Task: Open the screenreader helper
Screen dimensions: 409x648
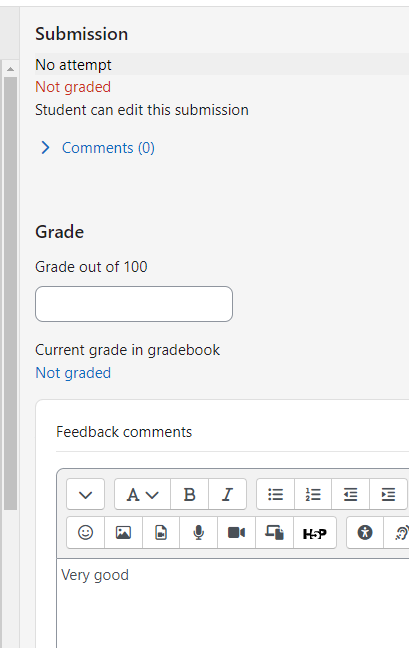Action: pos(398,533)
